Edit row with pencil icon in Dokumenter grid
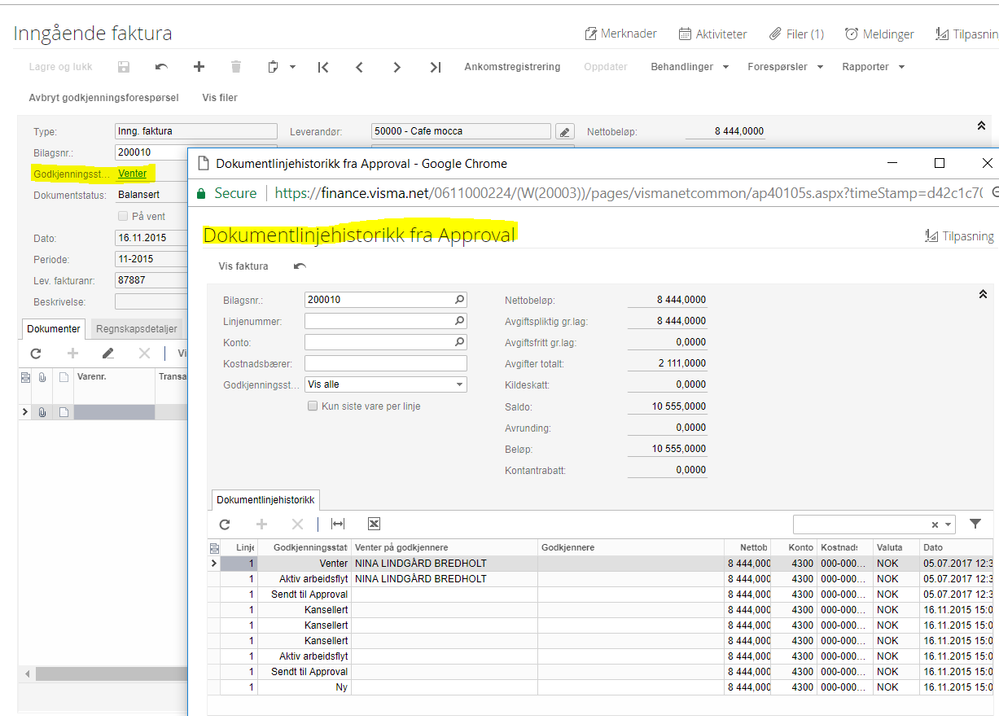 tap(108, 354)
